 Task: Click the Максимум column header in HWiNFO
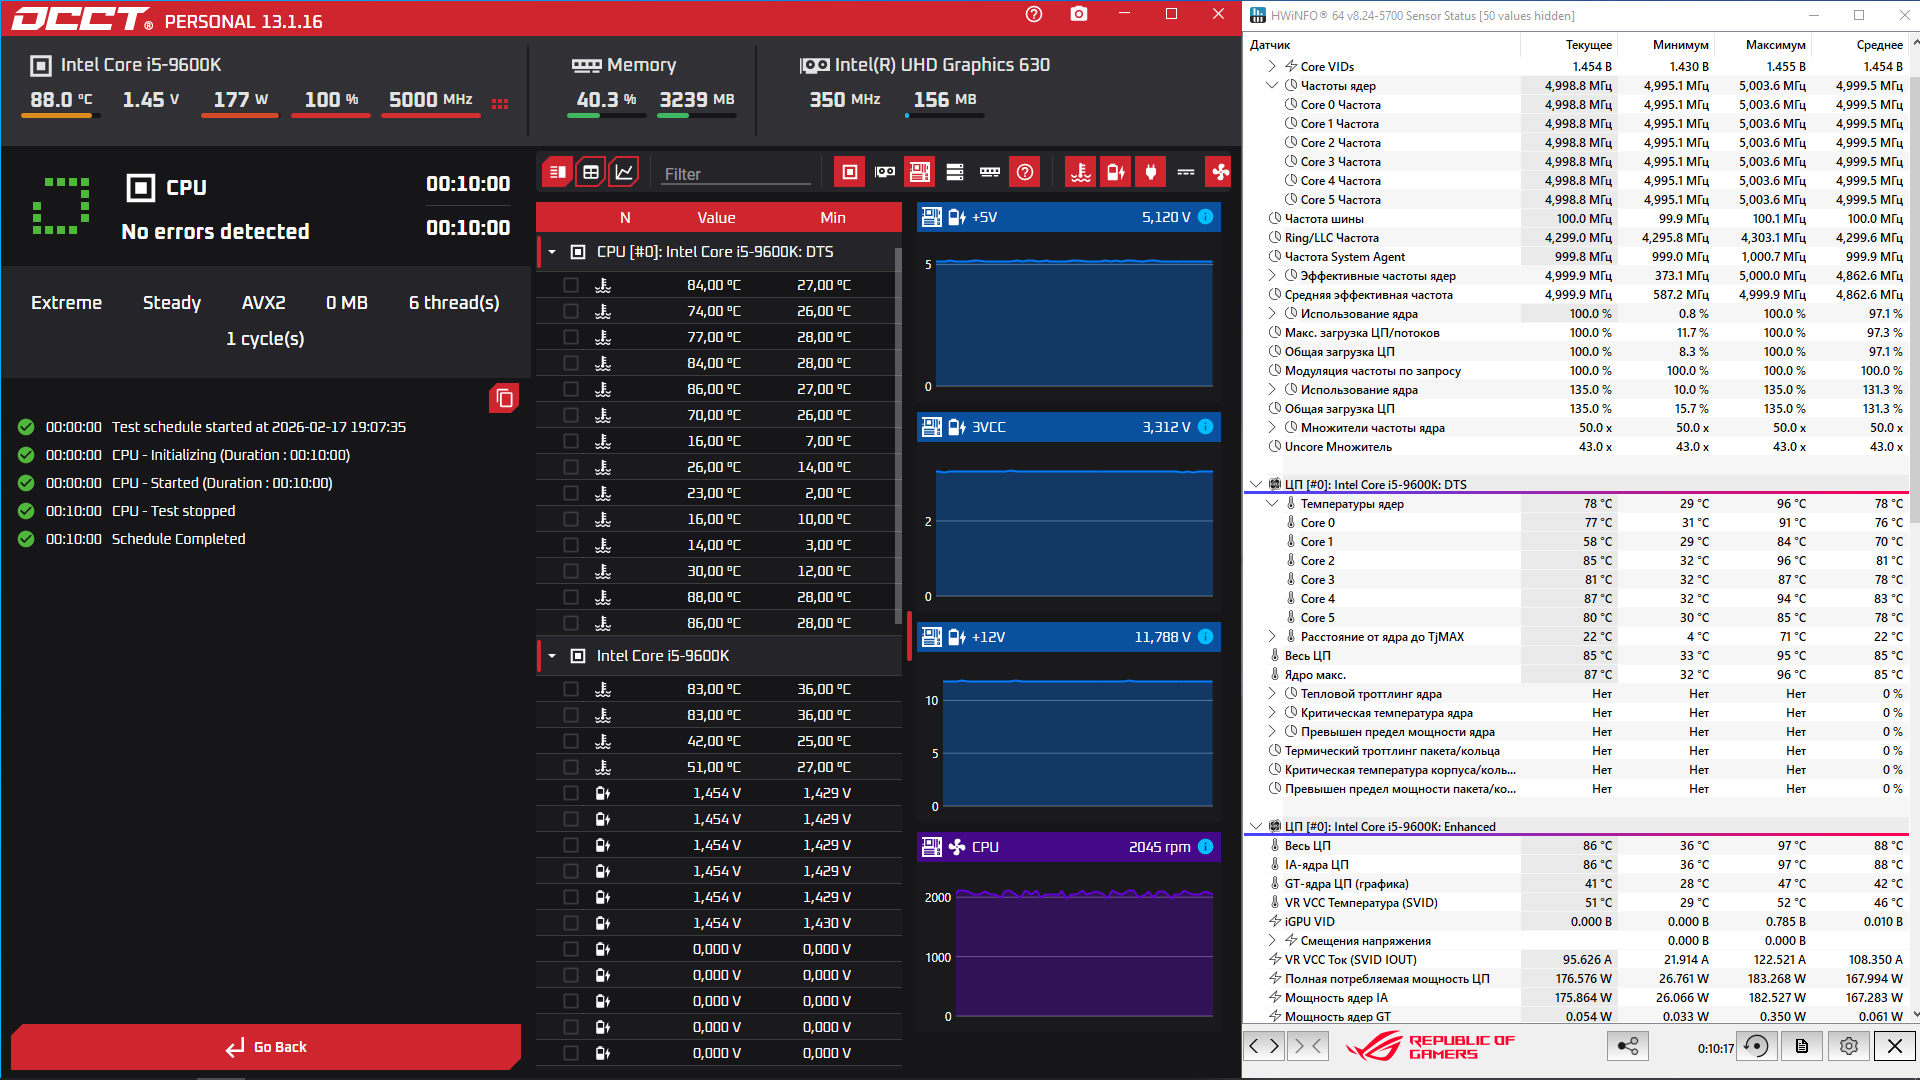pos(1775,45)
